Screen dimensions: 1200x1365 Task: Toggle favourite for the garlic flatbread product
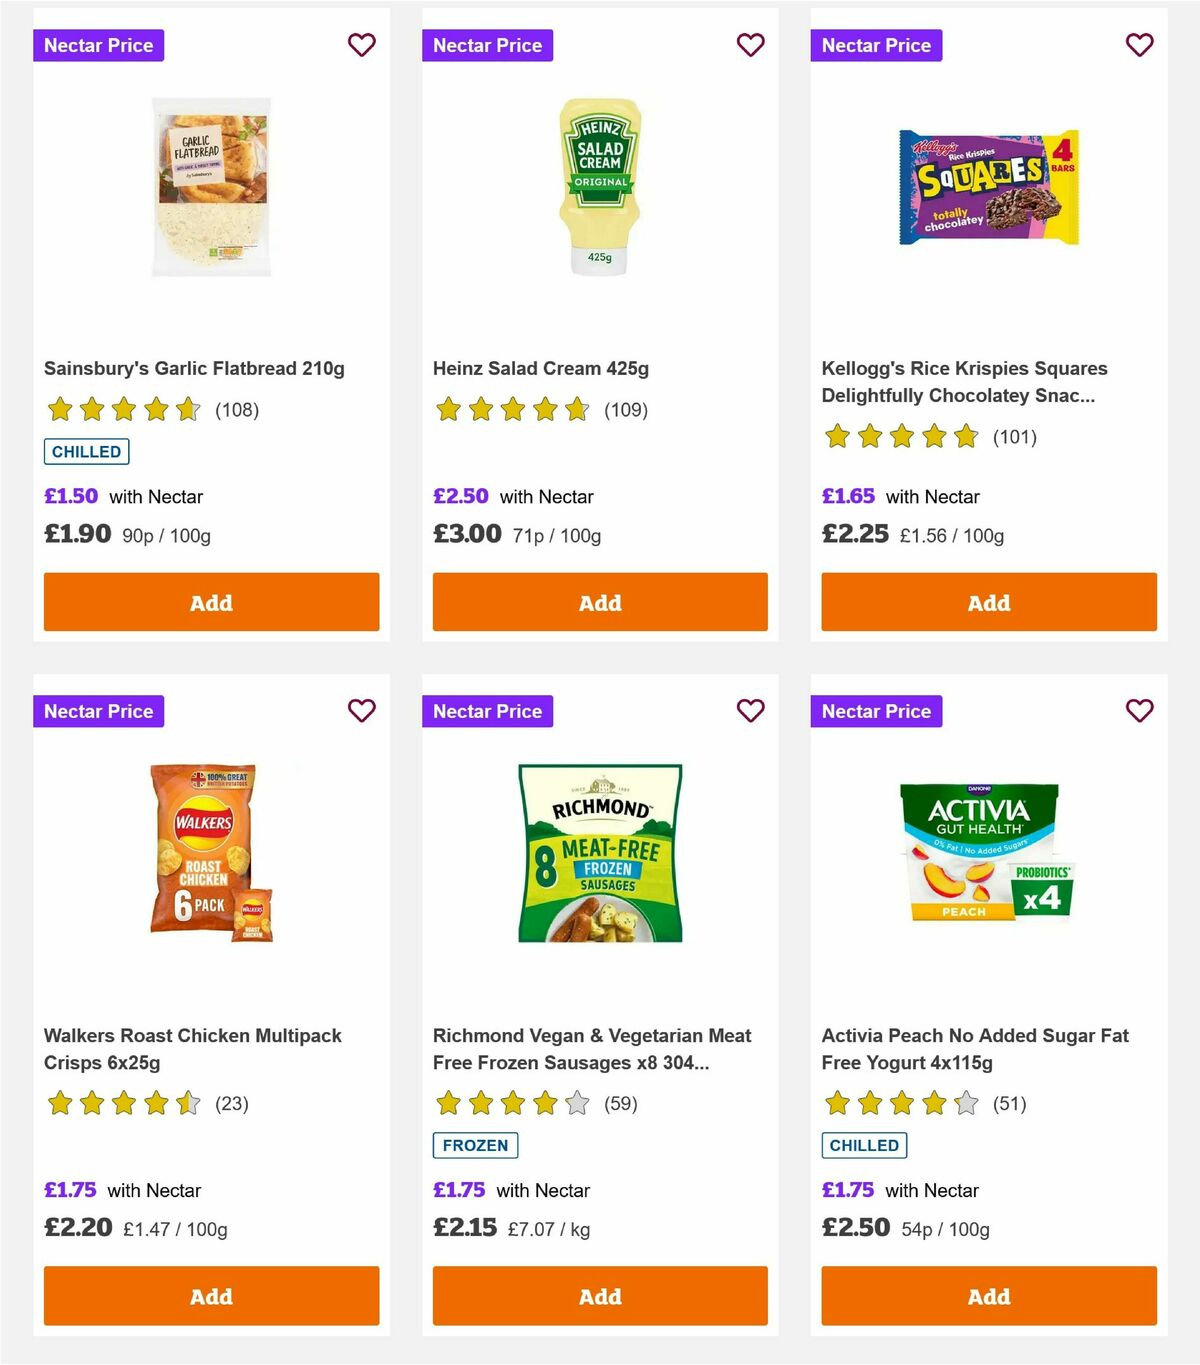(x=361, y=45)
